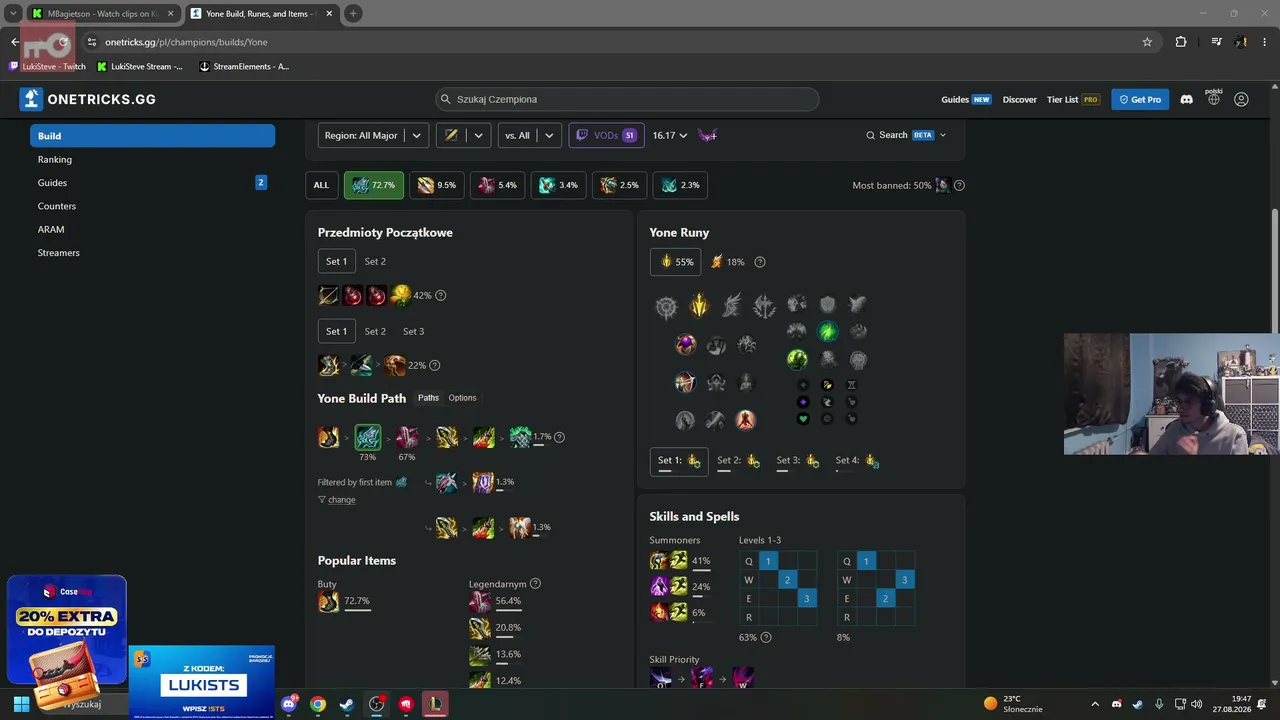Filter builds by 9.5% first item

click(x=437, y=185)
